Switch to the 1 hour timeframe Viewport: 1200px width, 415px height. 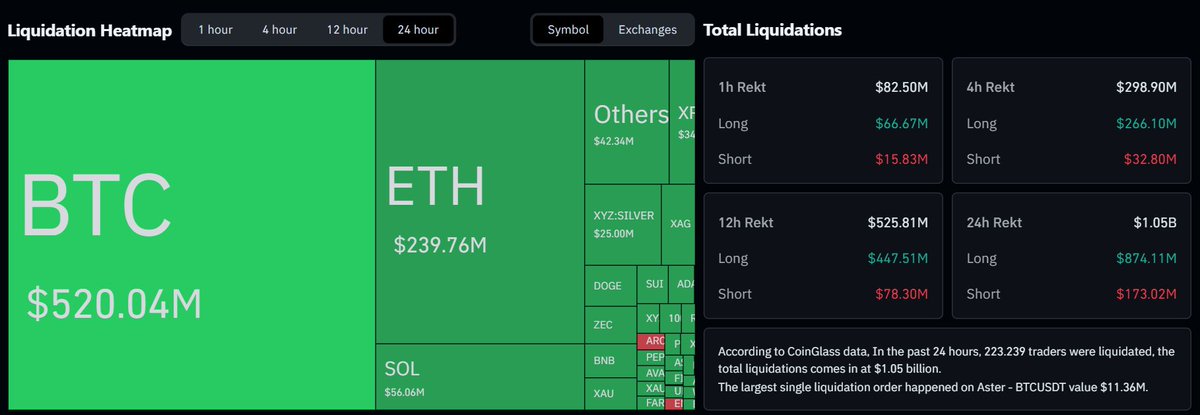(215, 30)
